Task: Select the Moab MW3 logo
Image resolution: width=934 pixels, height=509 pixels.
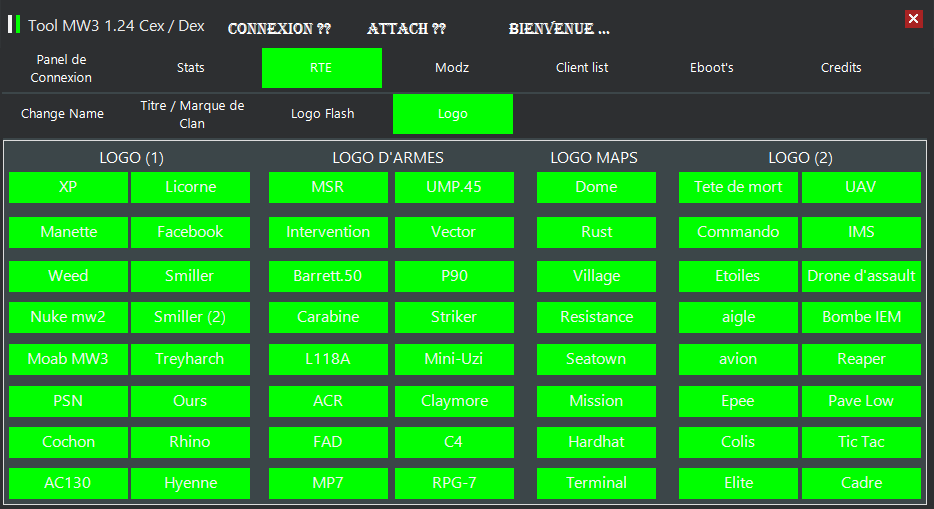Action: point(68,359)
